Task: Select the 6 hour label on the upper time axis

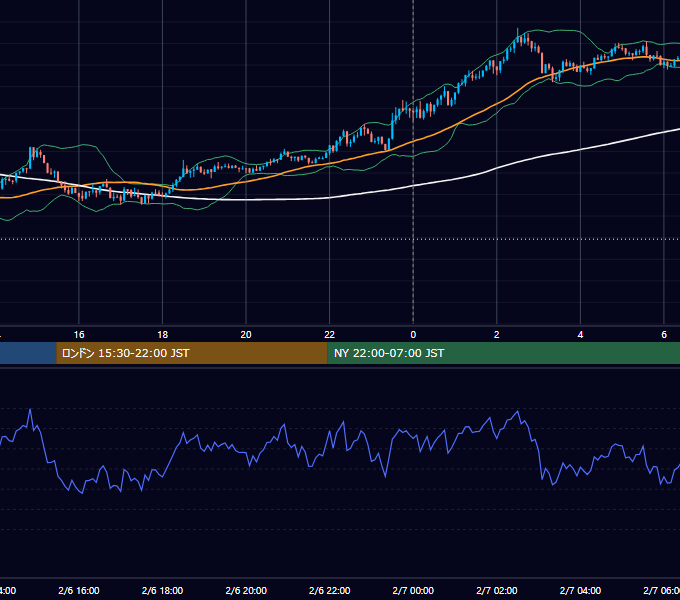Action: point(664,335)
